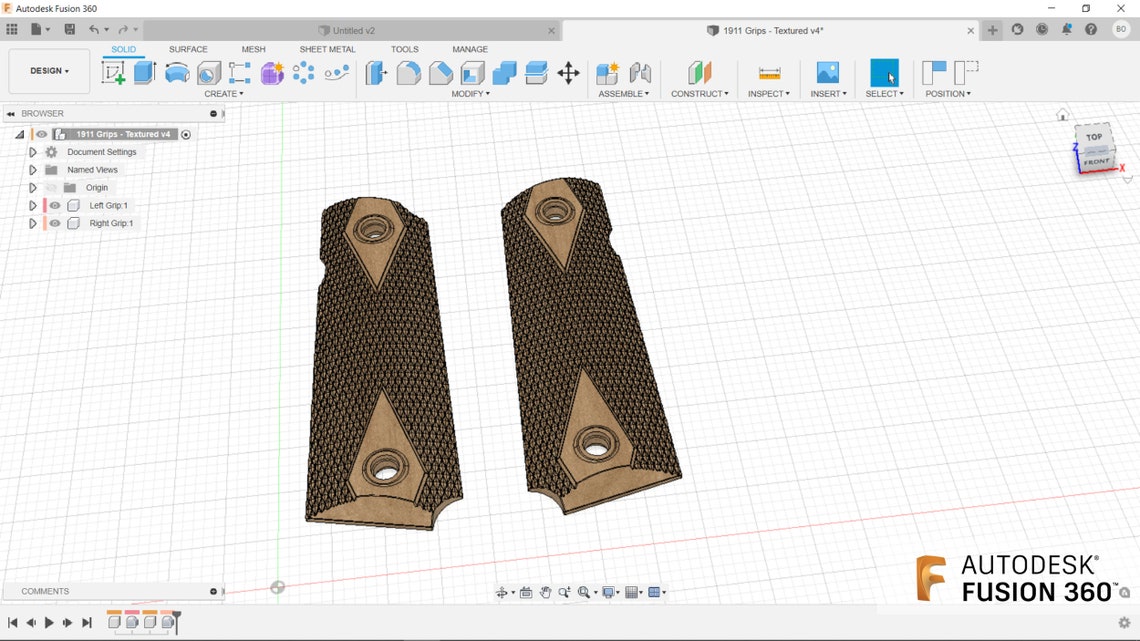Open the Select dropdown menu

pos(884,93)
